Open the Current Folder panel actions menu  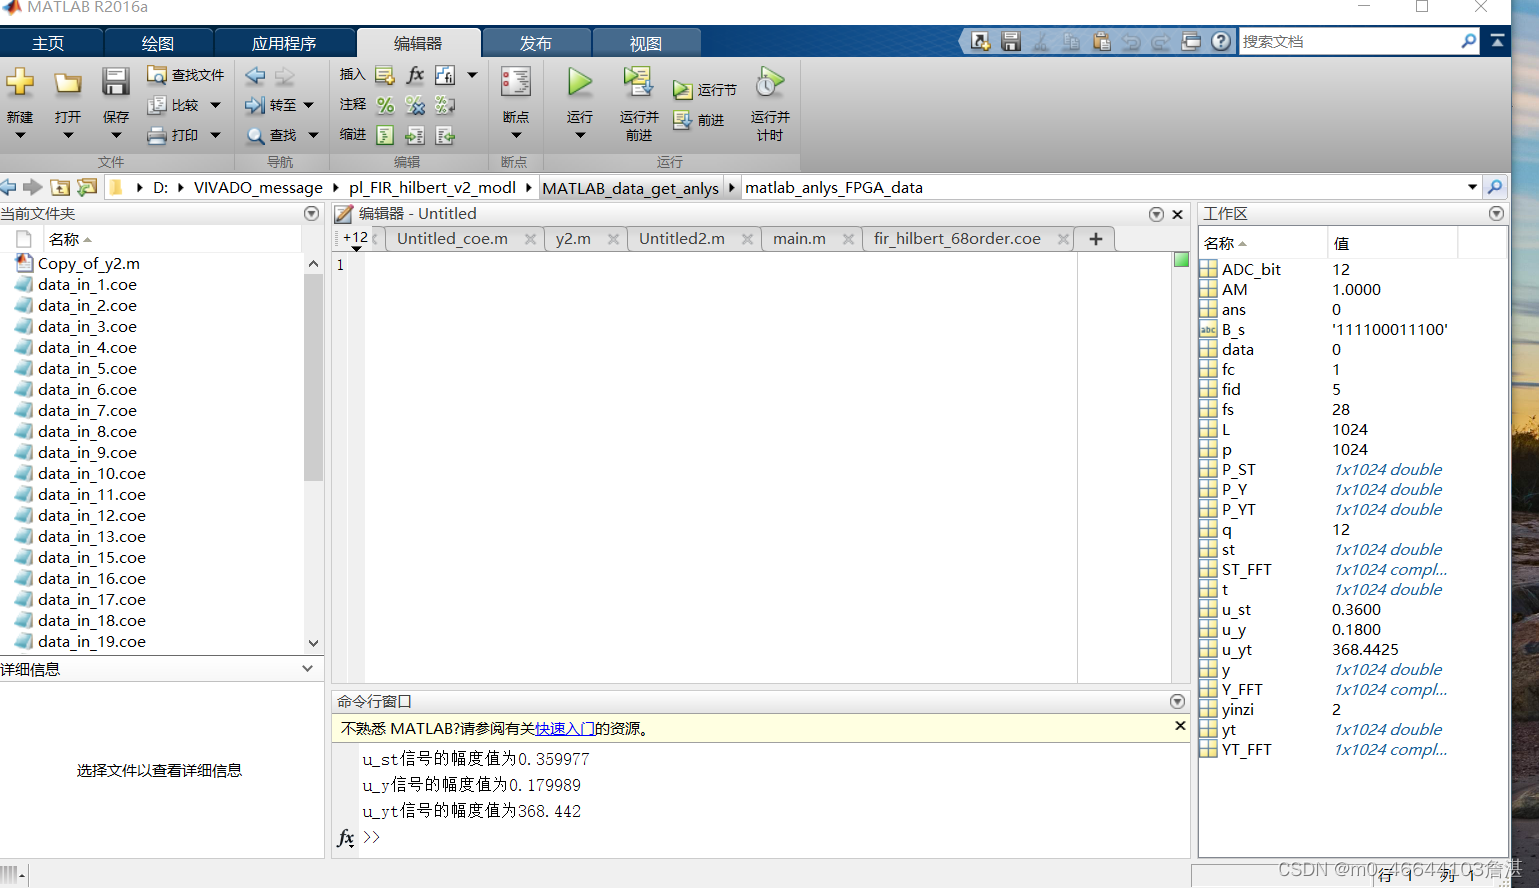coord(311,213)
